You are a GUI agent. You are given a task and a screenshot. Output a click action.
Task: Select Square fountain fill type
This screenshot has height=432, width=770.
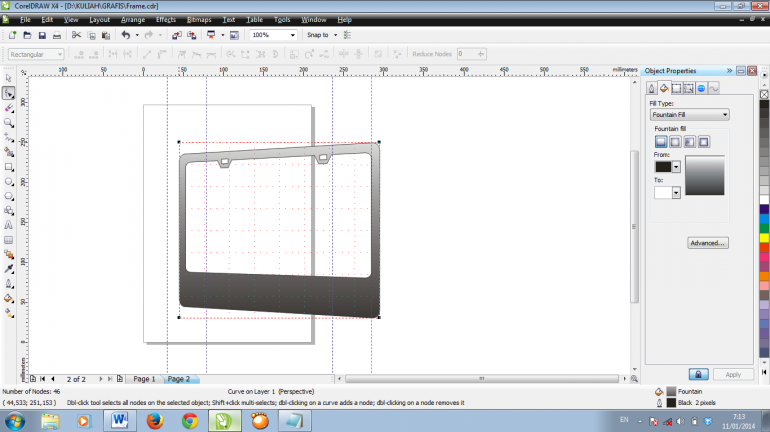click(704, 142)
